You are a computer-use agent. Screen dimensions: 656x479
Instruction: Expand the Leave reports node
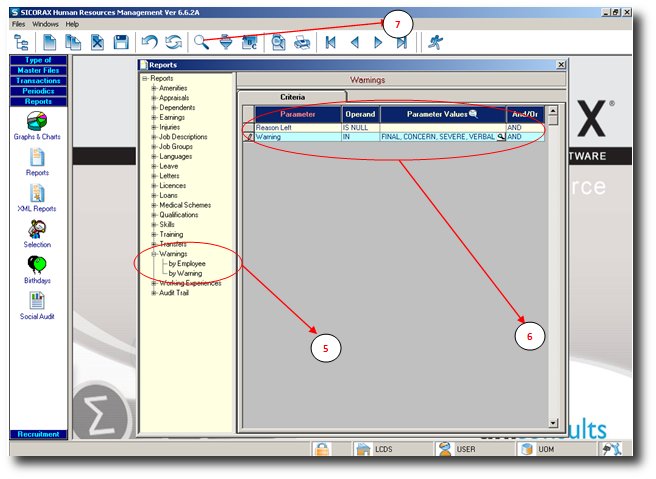[x=153, y=167]
